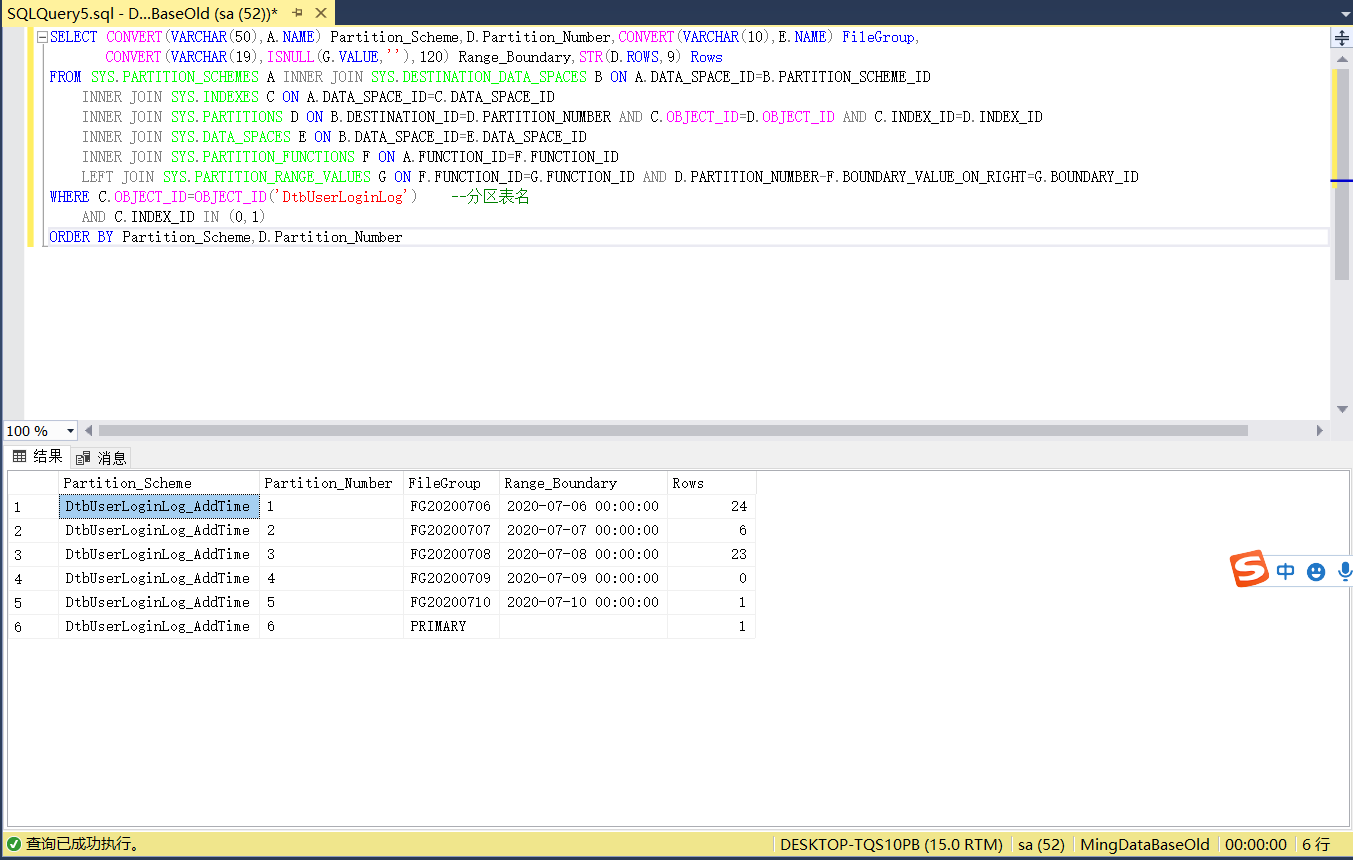The height and width of the screenshot is (860, 1353).
Task: Open the active documents dropdown arrow
Action: click(1343, 13)
